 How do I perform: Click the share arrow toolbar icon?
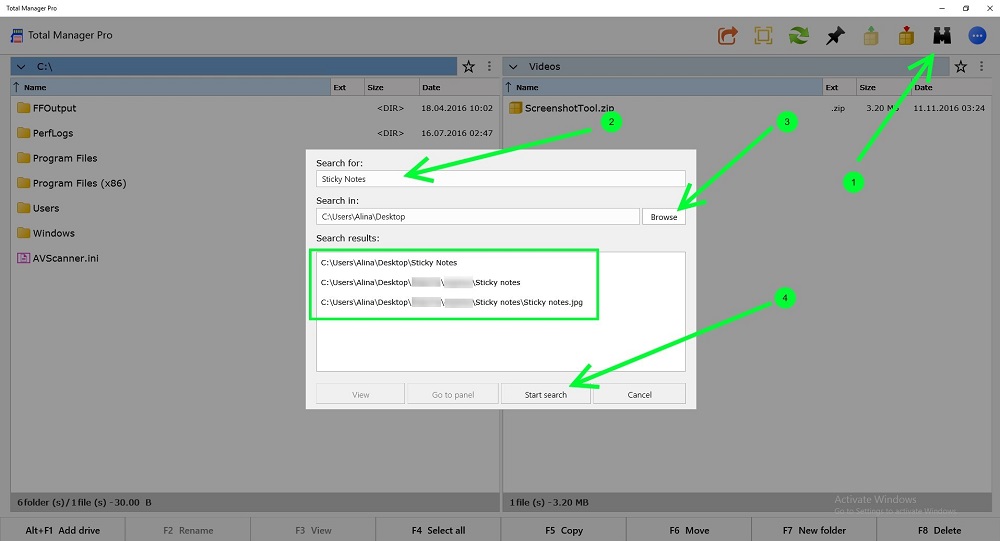point(727,36)
